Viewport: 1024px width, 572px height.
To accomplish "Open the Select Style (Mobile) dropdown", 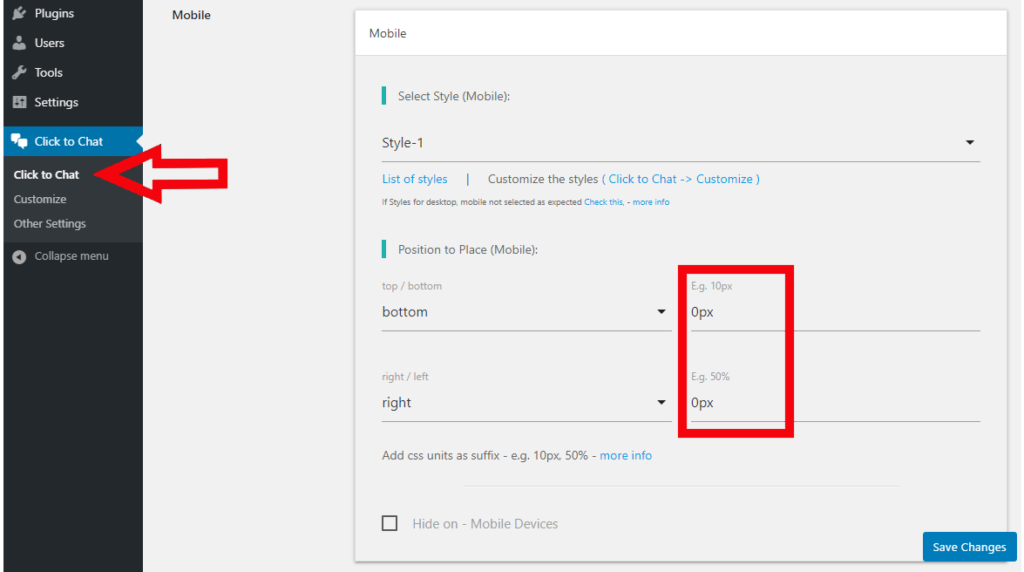I will pos(680,143).
